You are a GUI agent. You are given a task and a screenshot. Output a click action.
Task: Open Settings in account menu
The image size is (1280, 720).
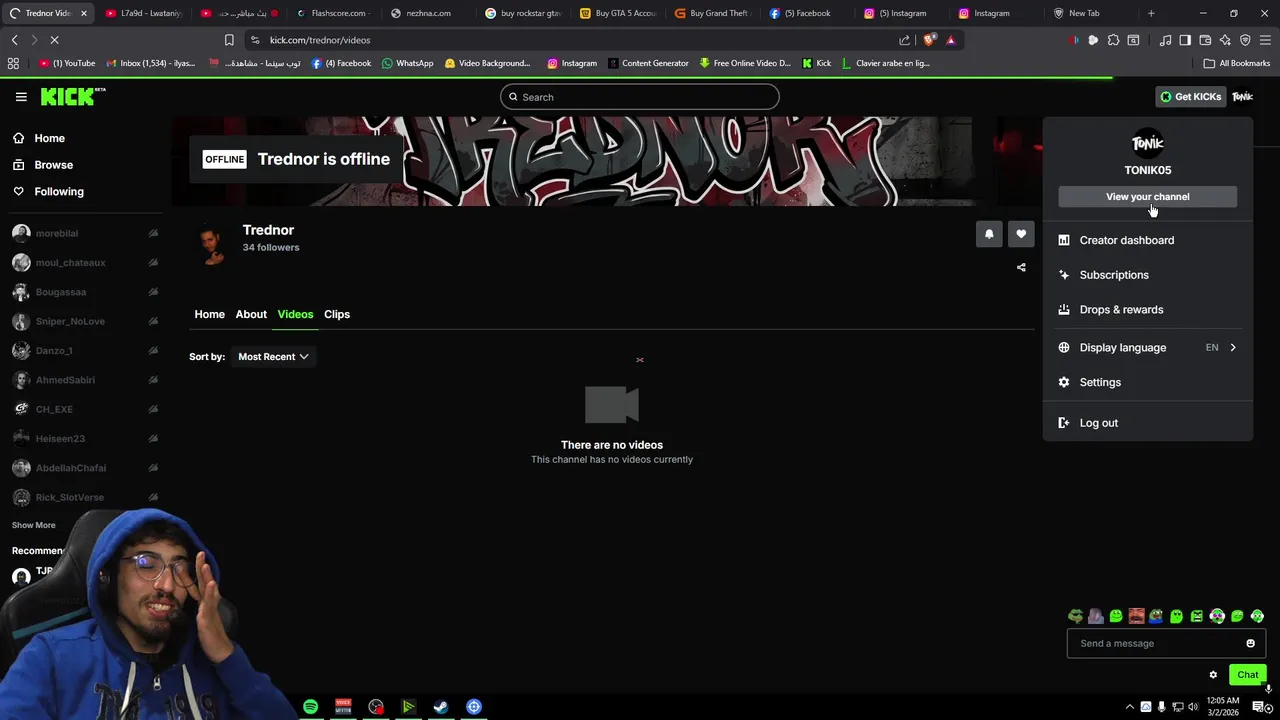pos(1148,382)
